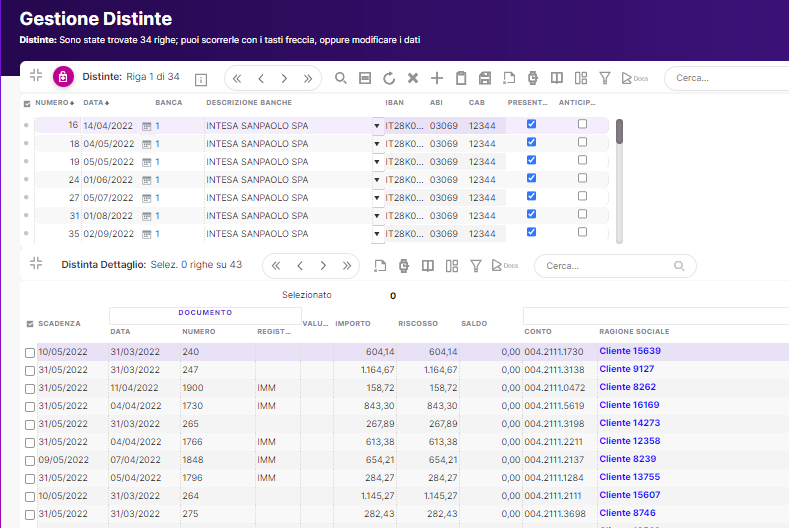
Task: Click layout columns icon in Distinta Dettaglio toolbar
Action: pyautogui.click(x=452, y=266)
